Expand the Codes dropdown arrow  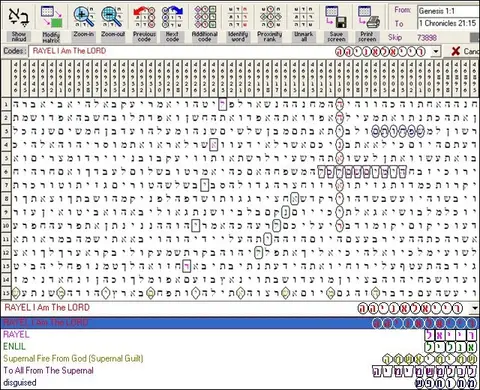[x=436, y=52]
